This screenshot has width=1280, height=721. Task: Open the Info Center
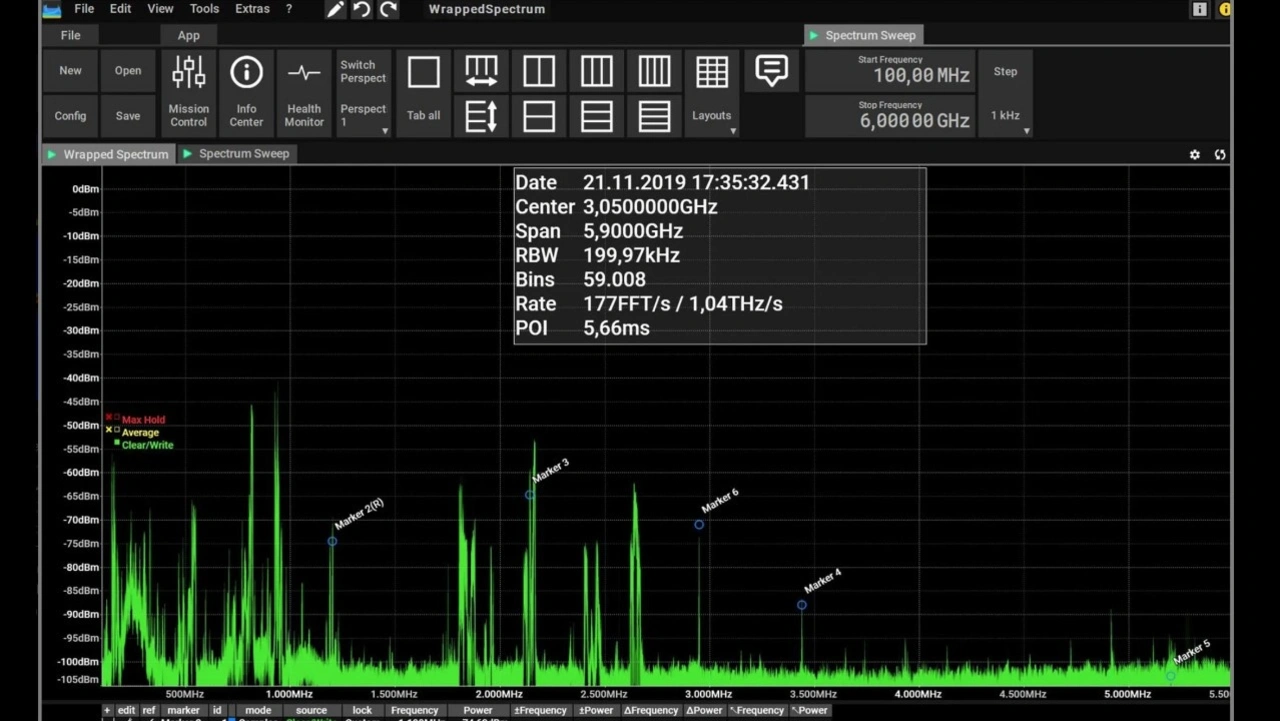pos(246,92)
